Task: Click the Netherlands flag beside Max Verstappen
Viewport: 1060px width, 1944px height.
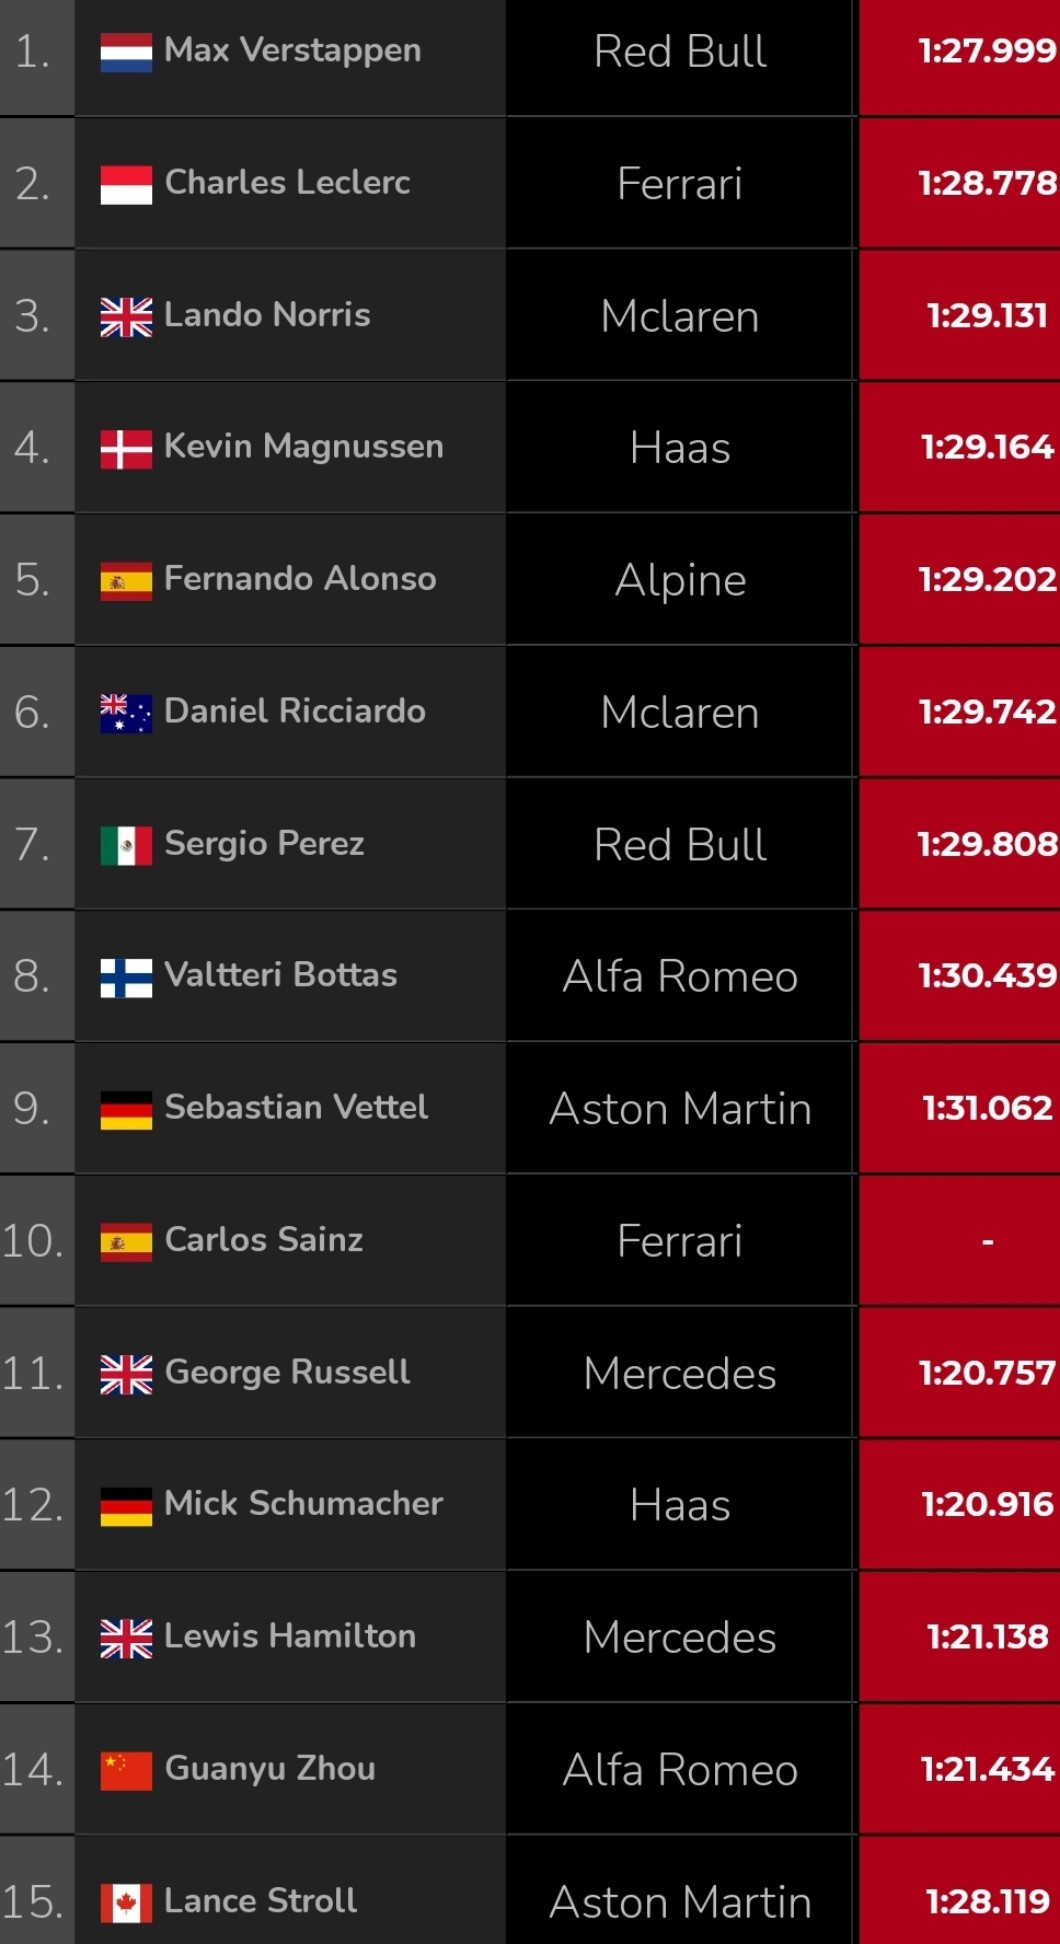Action: tap(126, 52)
